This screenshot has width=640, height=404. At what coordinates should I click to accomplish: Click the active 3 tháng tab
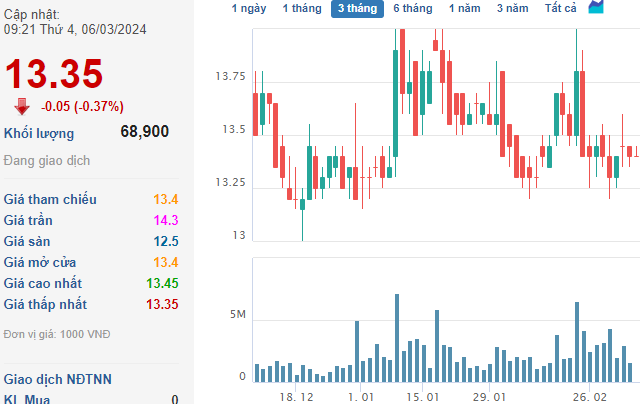tap(357, 9)
